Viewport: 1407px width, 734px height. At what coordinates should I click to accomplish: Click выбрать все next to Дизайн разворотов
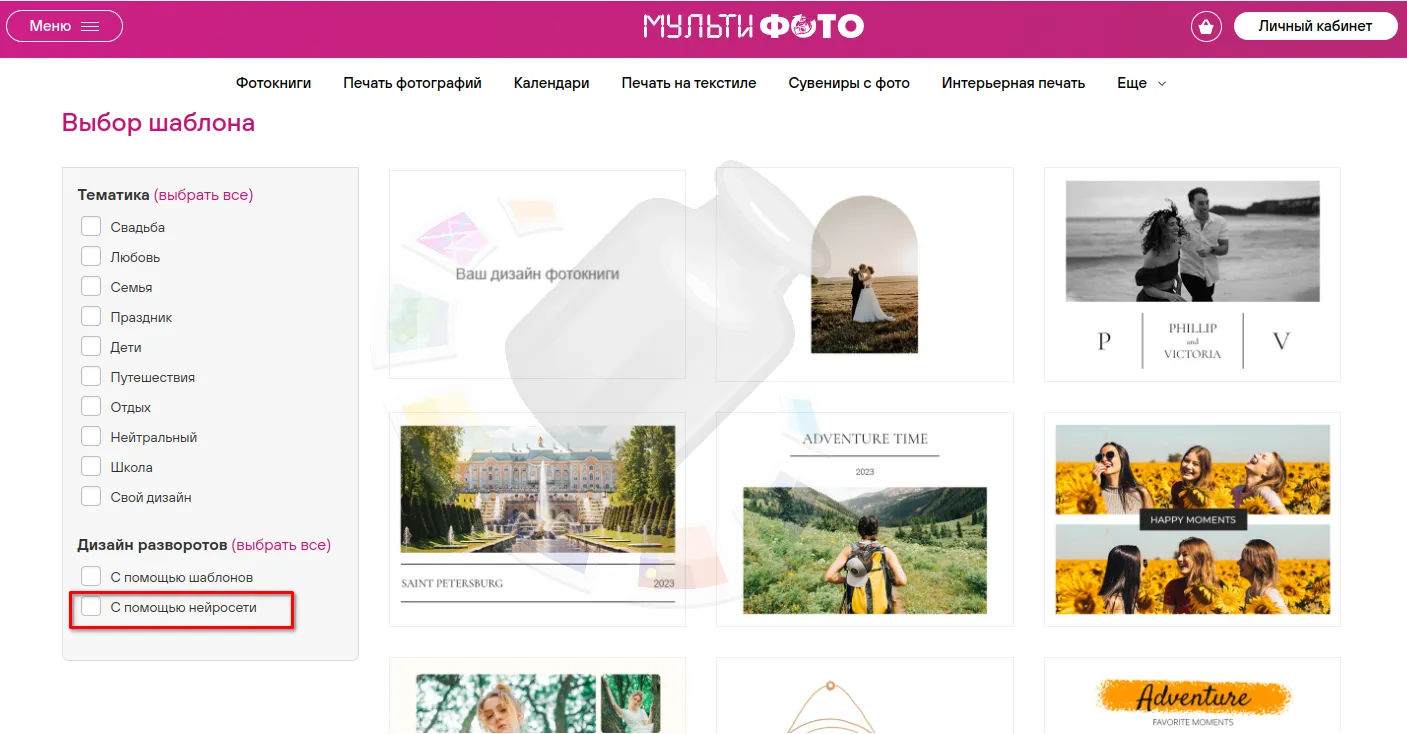pos(280,545)
